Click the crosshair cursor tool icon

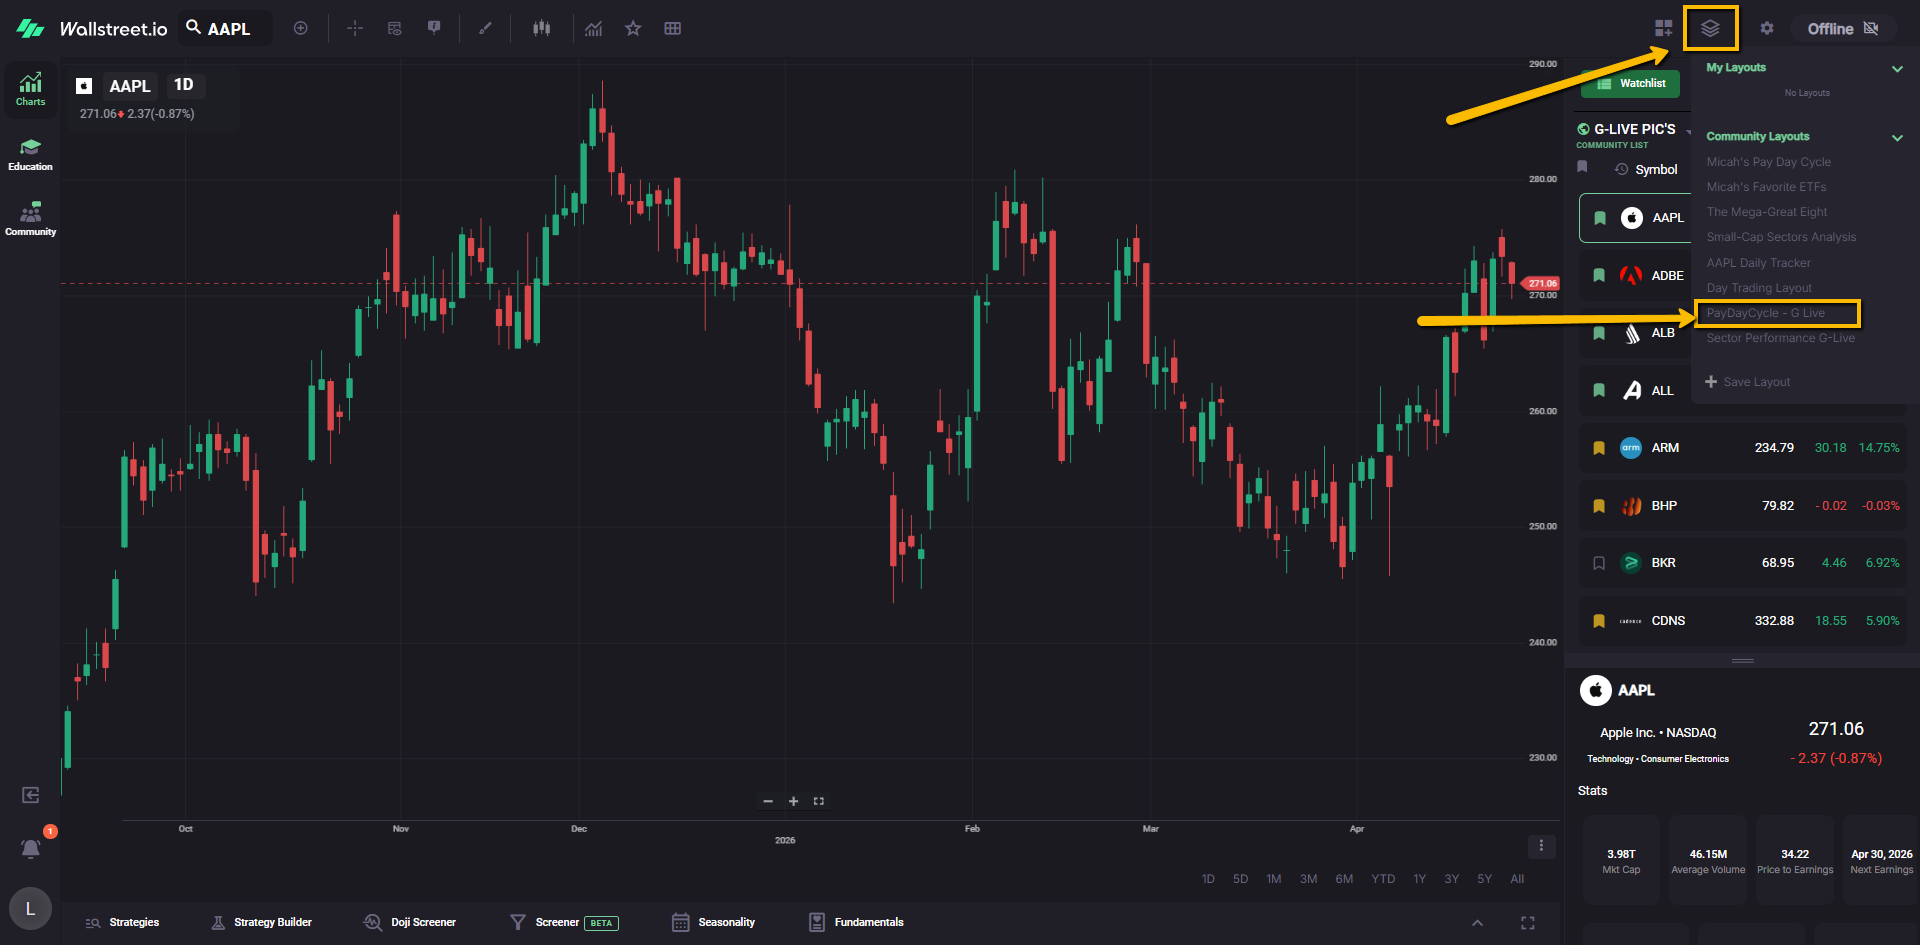pos(355,28)
